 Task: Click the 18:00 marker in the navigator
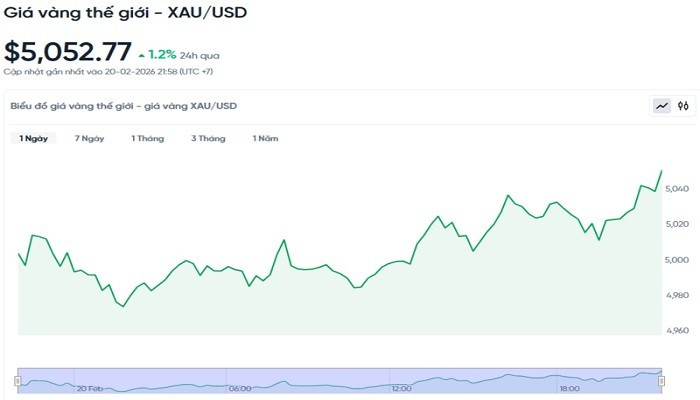[570, 388]
